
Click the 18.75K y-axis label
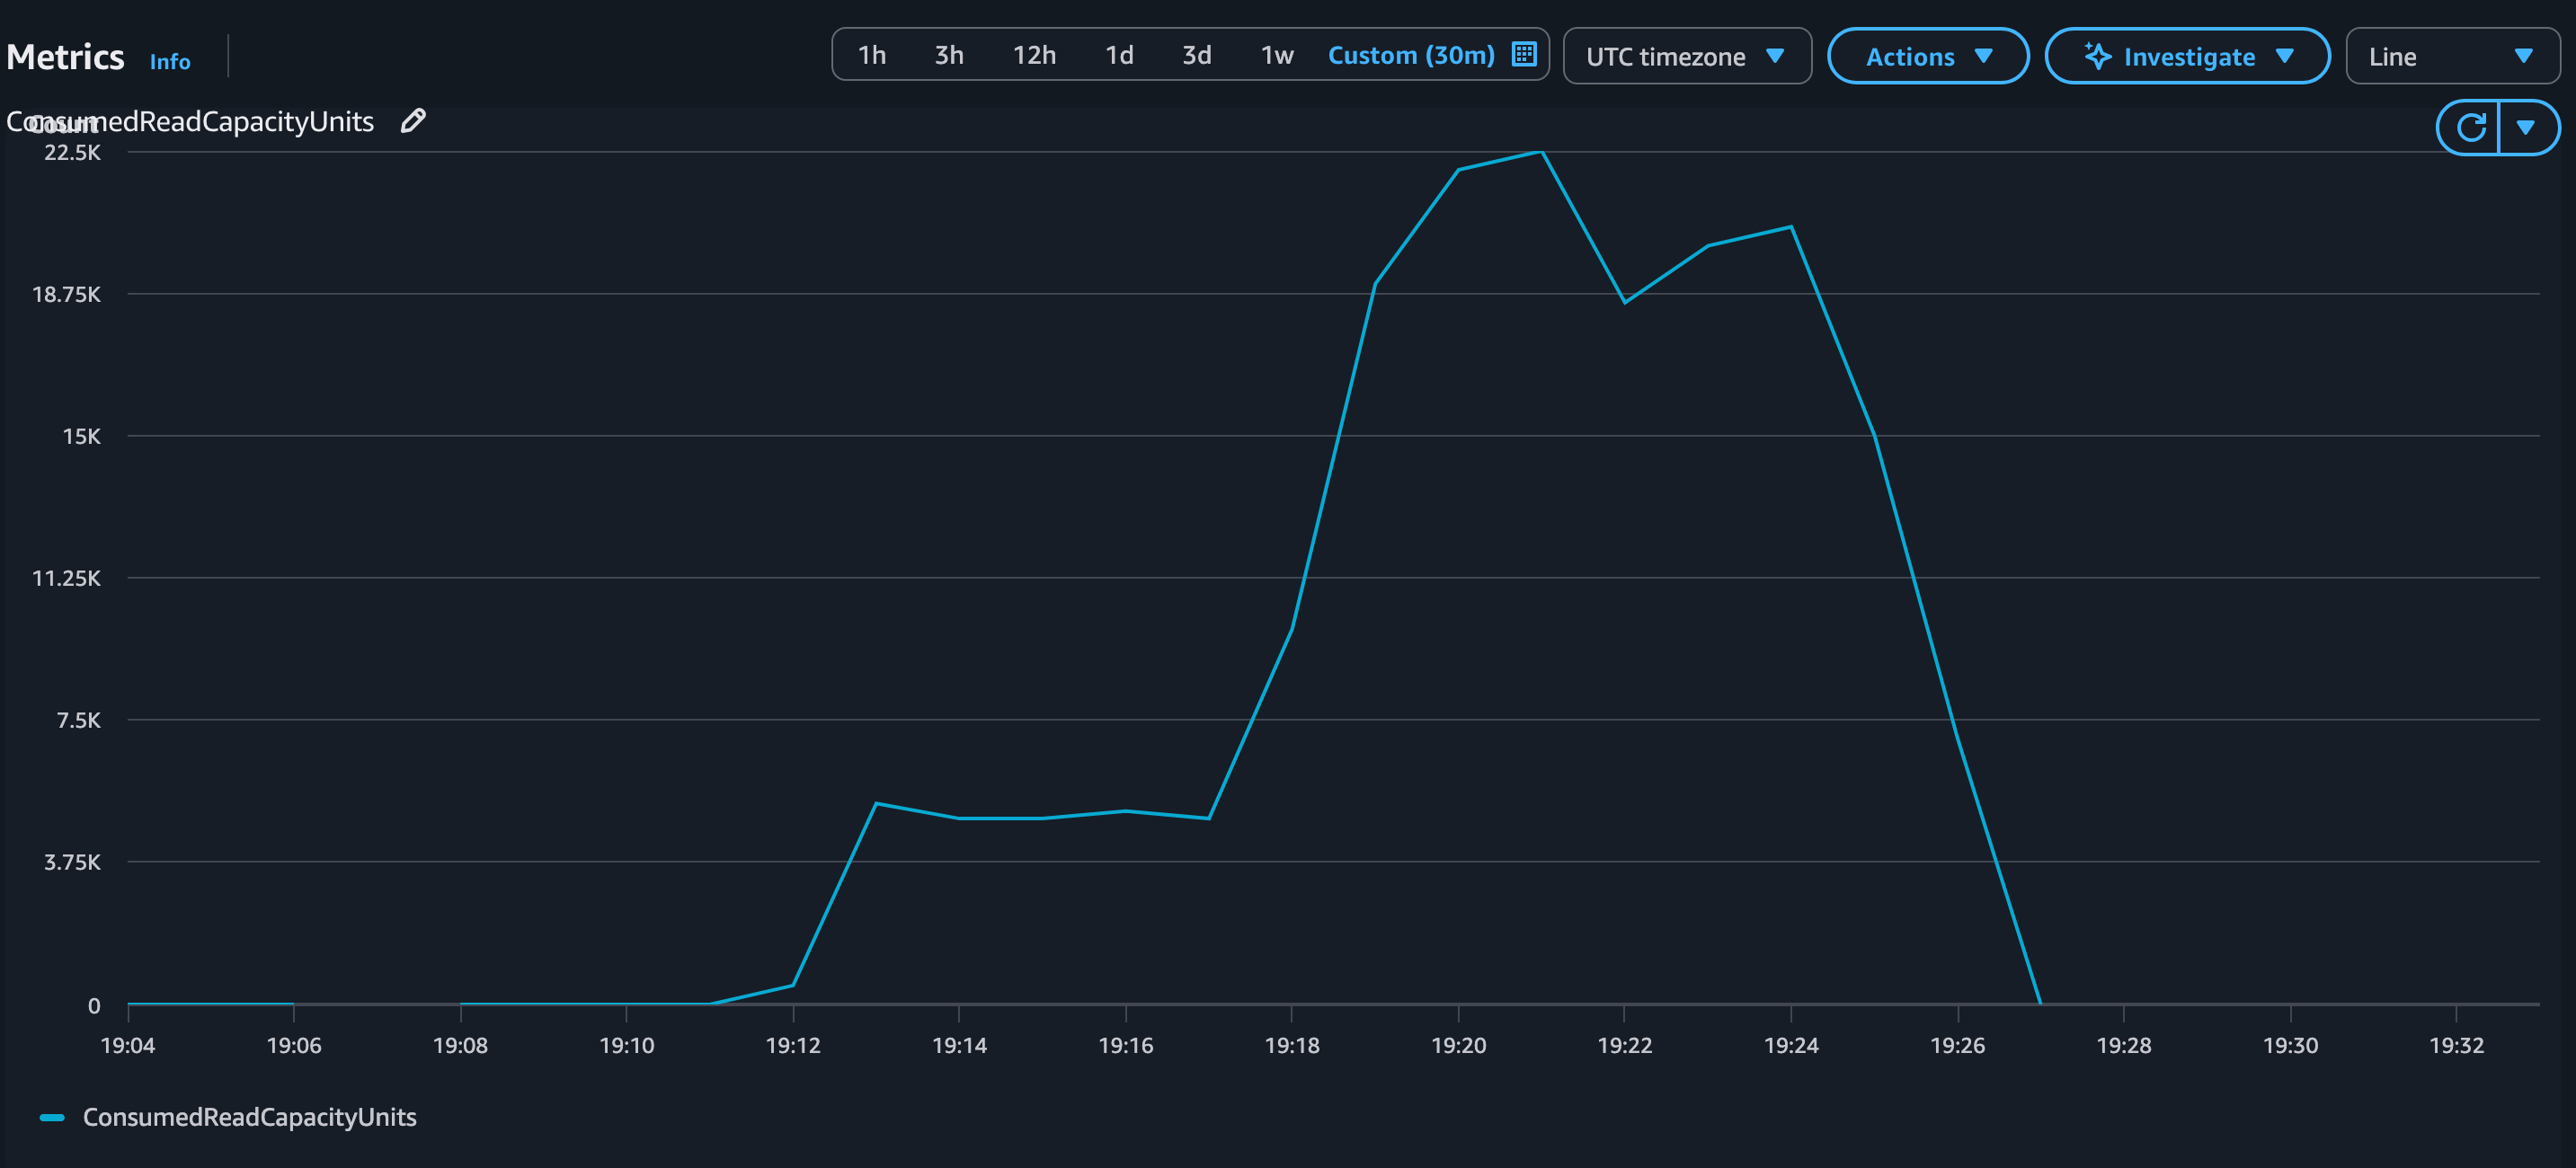pyautogui.click(x=66, y=294)
